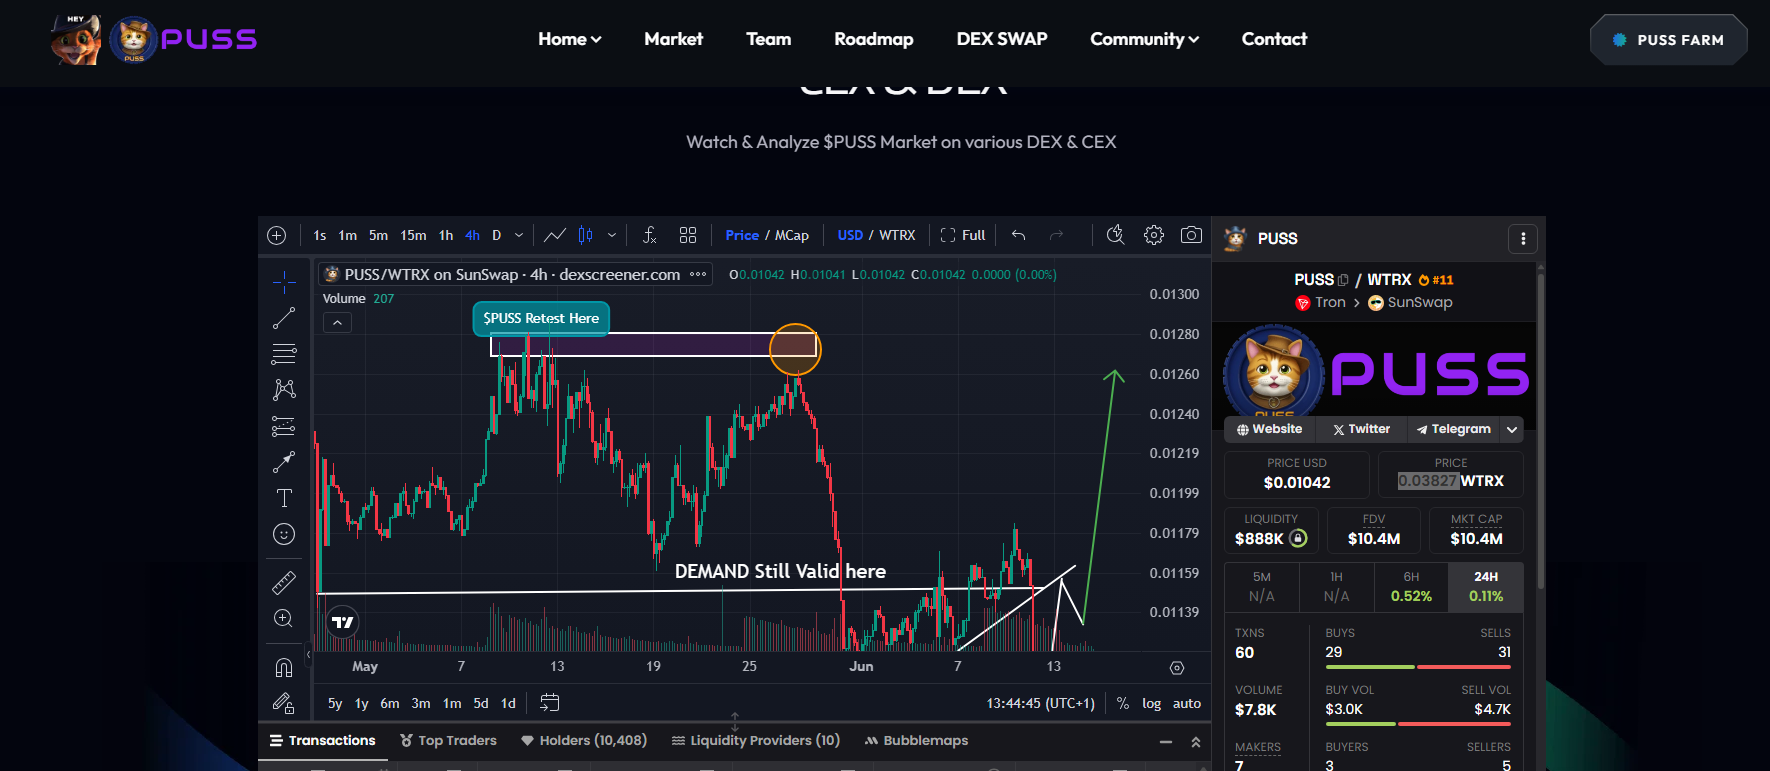Expand the timeframe interval dropdown
This screenshot has height=771, width=1770.
[x=519, y=235]
